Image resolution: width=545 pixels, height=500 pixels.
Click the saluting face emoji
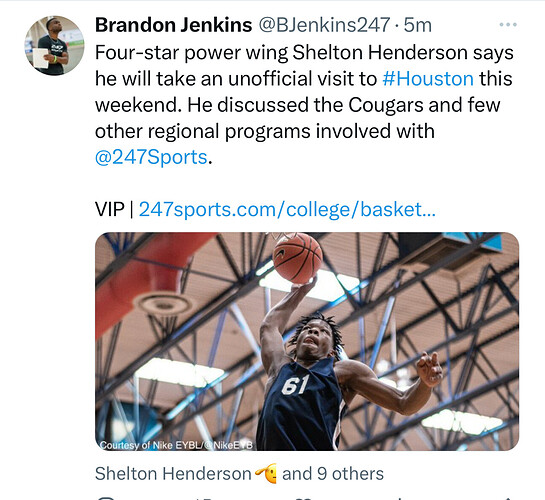point(266,473)
